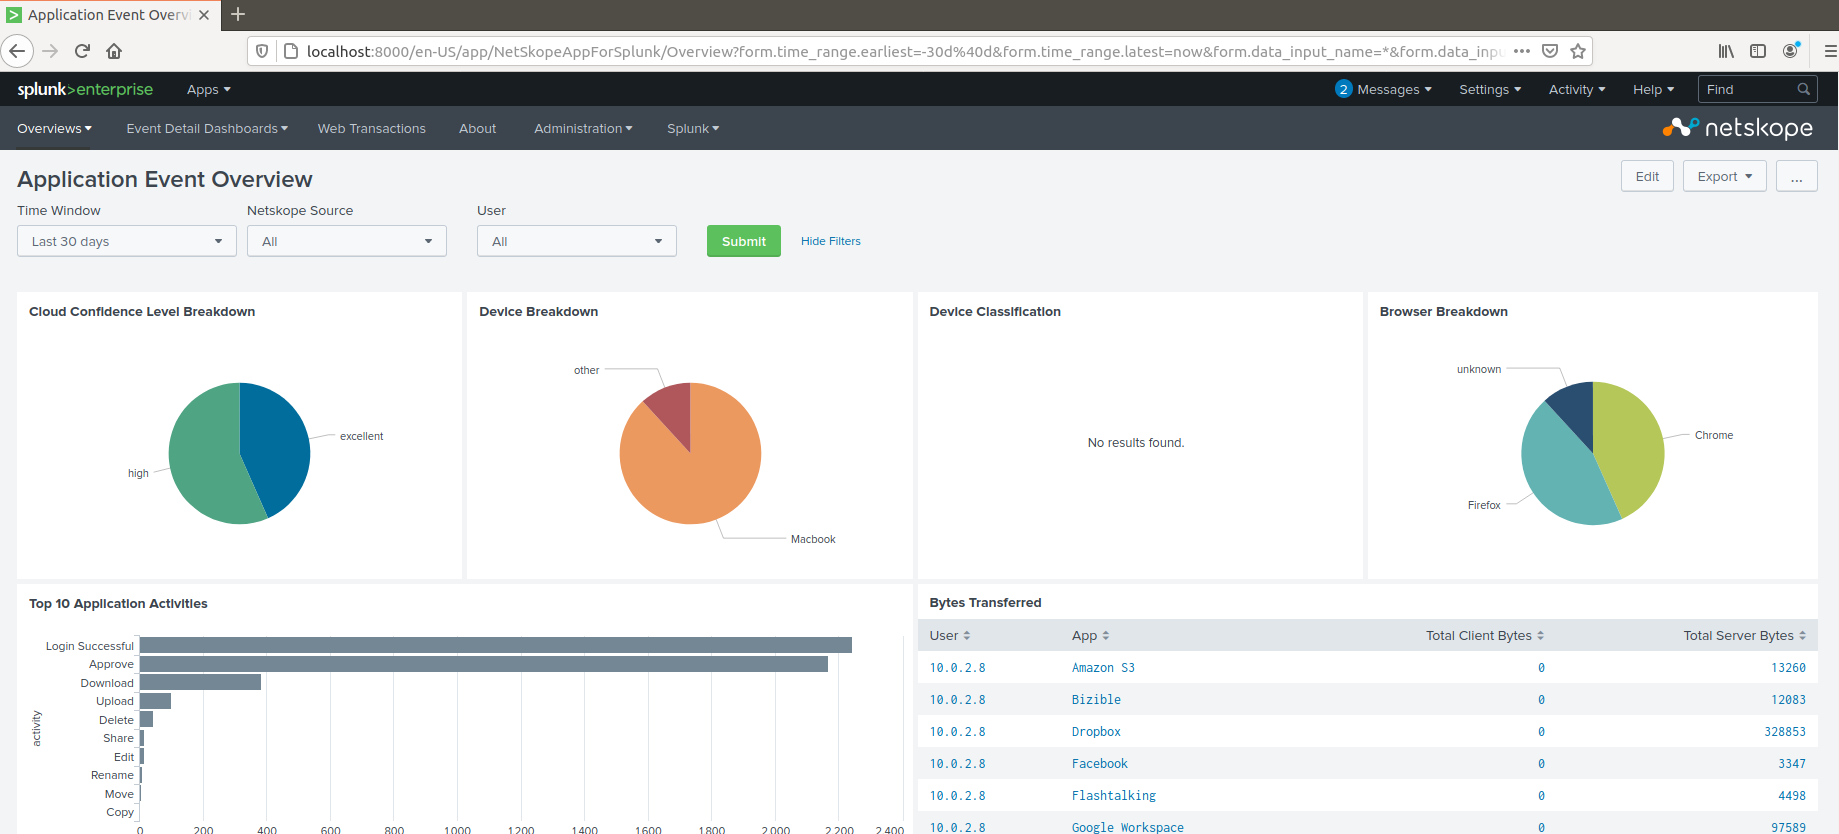Click the 328853 server bytes value

coord(1785,732)
